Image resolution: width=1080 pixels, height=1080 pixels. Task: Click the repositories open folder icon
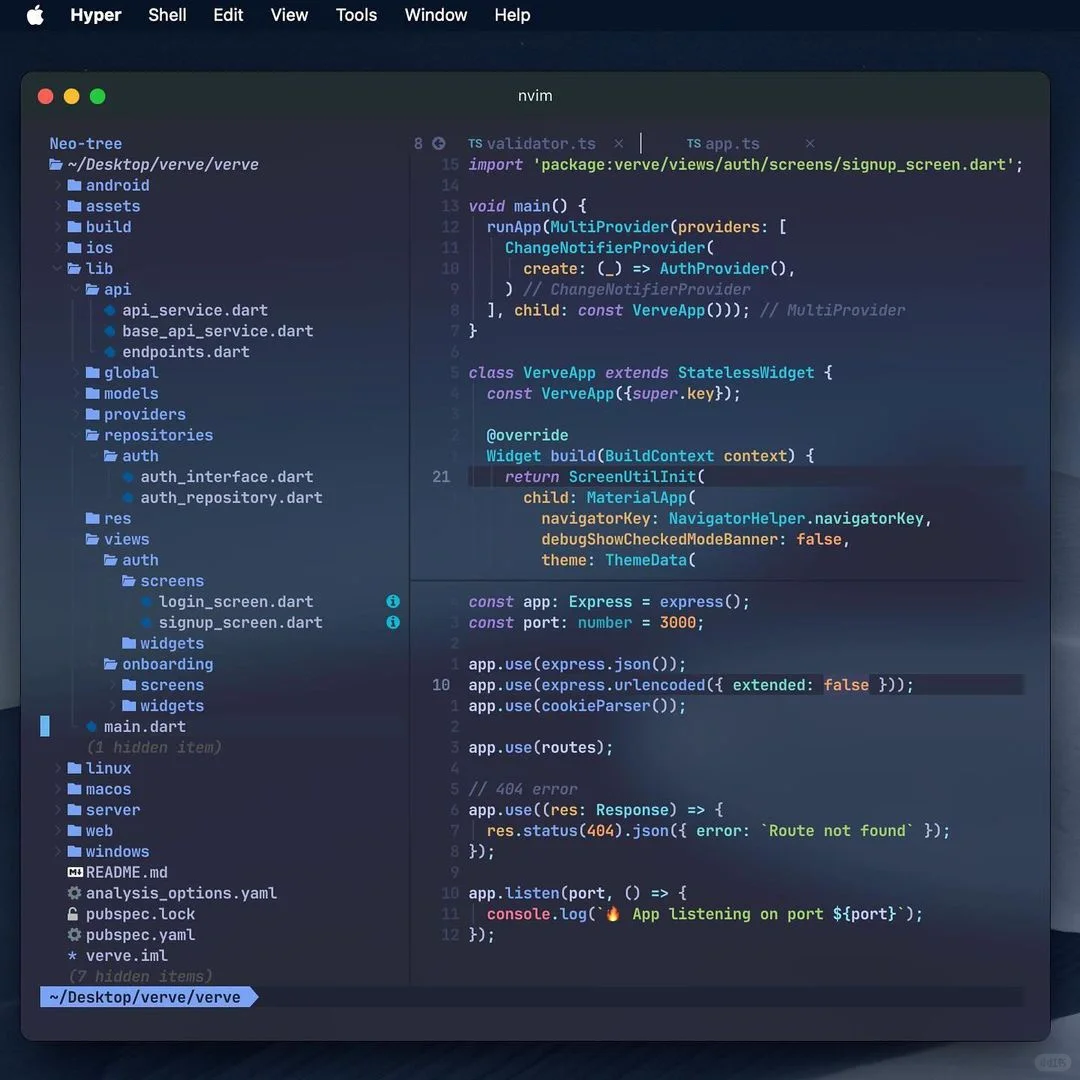point(92,435)
